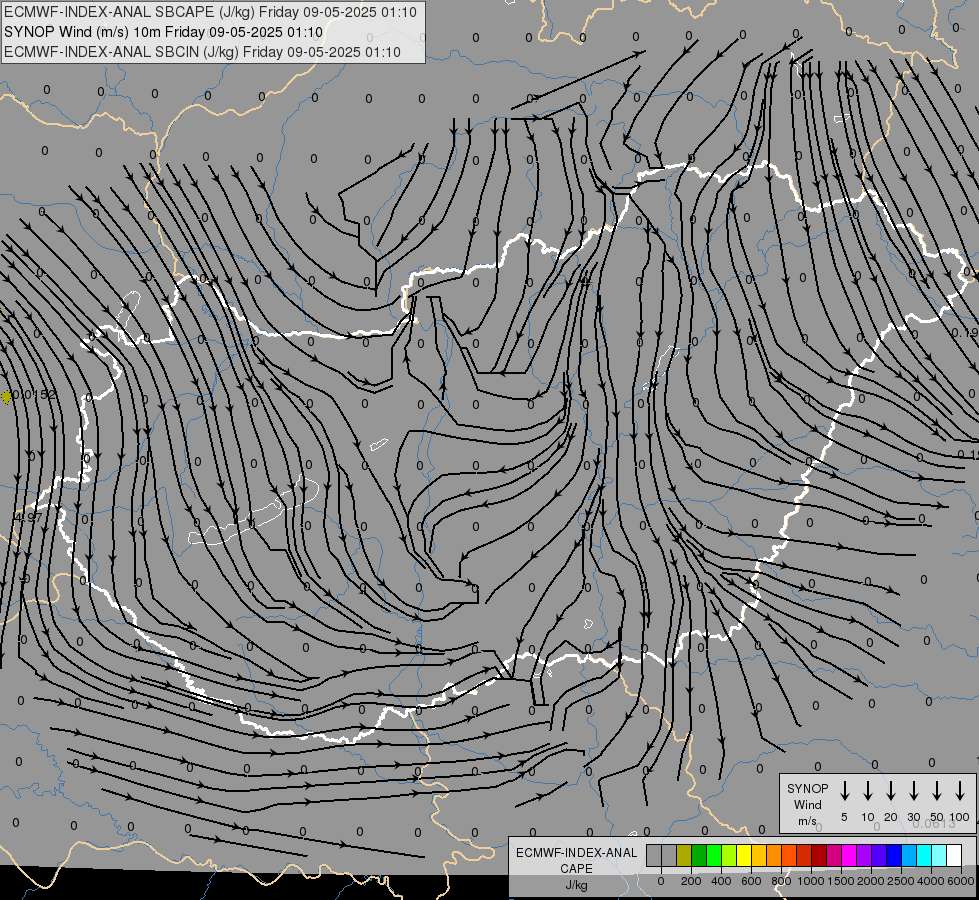Image resolution: width=979 pixels, height=900 pixels.
Task: Click the Lake Balaton outline on map
Action: tap(254, 512)
